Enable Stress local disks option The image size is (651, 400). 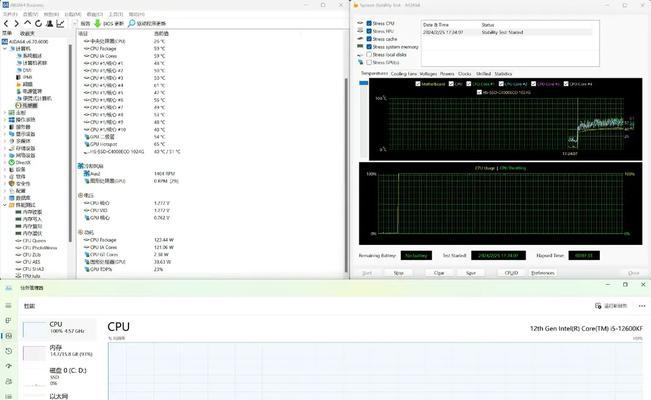click(369, 54)
